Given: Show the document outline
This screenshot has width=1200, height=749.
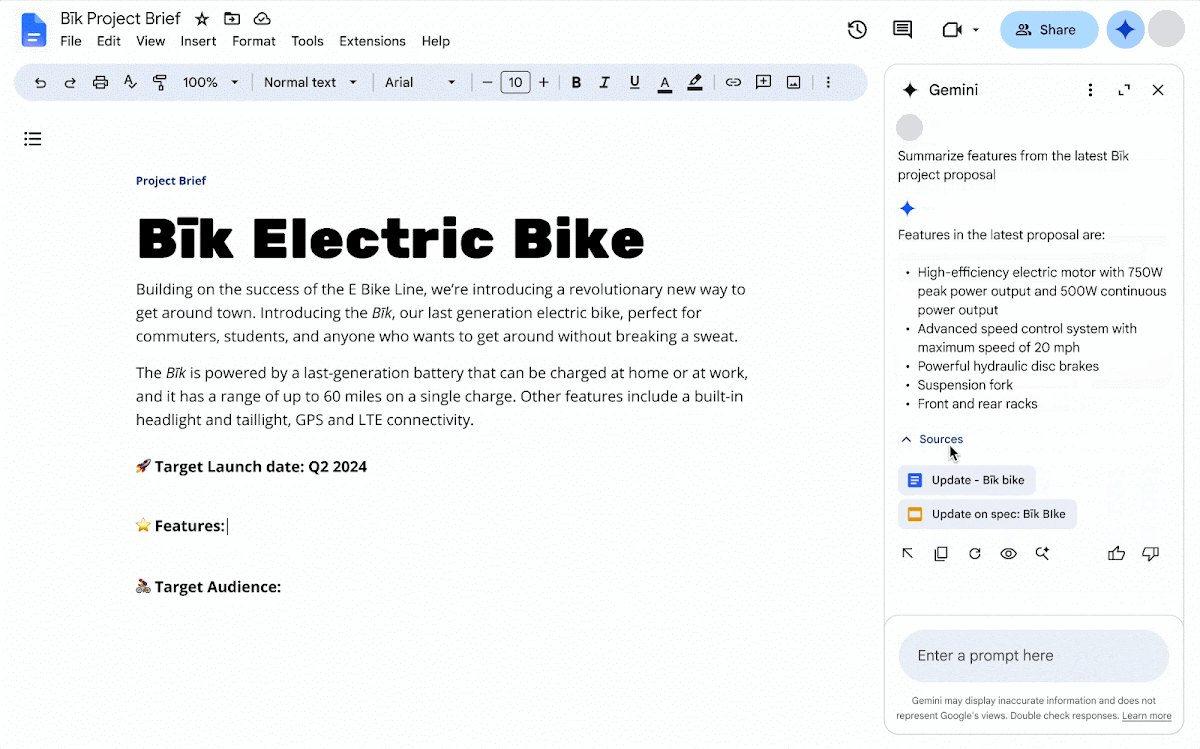Looking at the screenshot, I should click(x=33, y=139).
